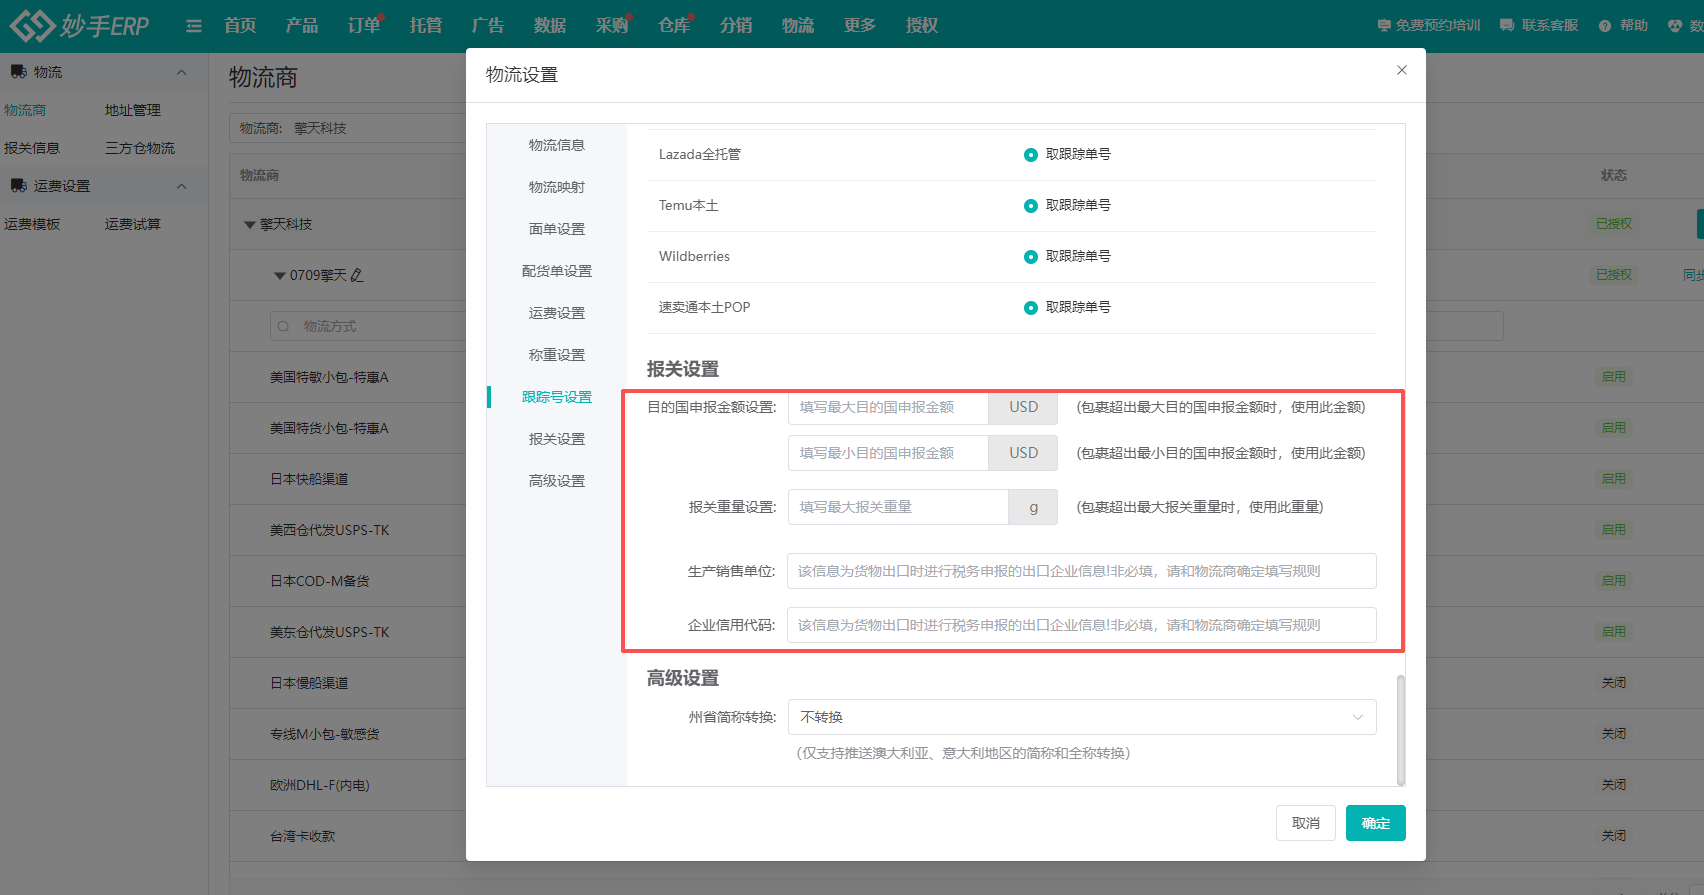Click the 联系客服 chat icon

pyautogui.click(x=1506, y=26)
